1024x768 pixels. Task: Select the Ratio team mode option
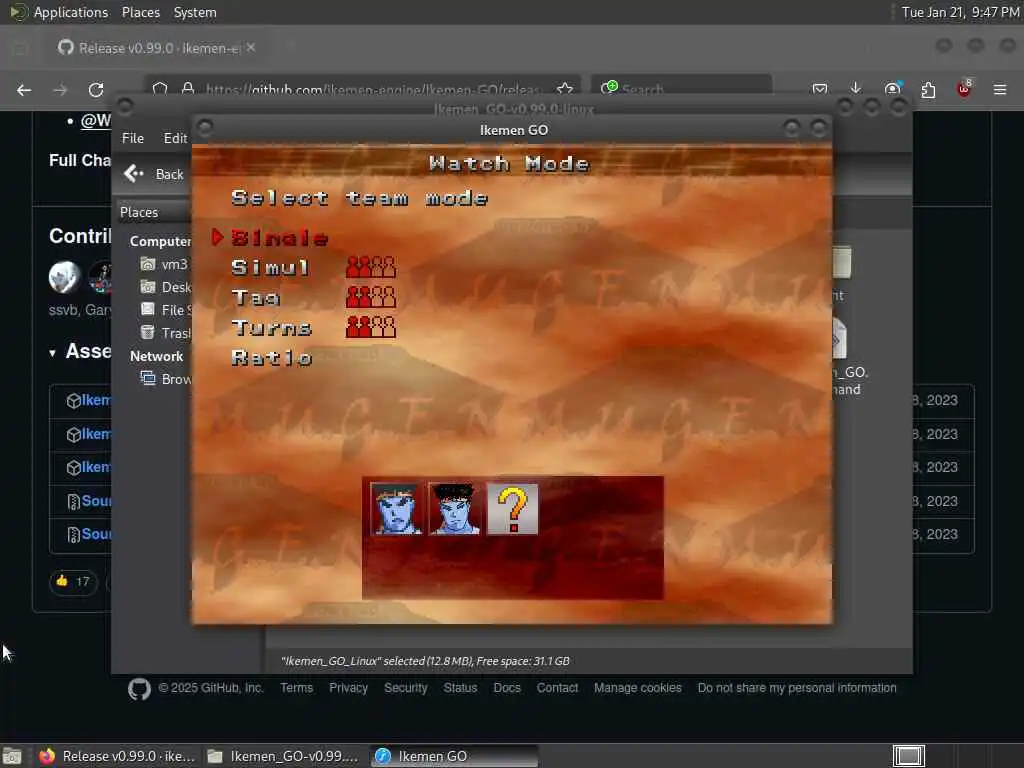click(x=271, y=358)
